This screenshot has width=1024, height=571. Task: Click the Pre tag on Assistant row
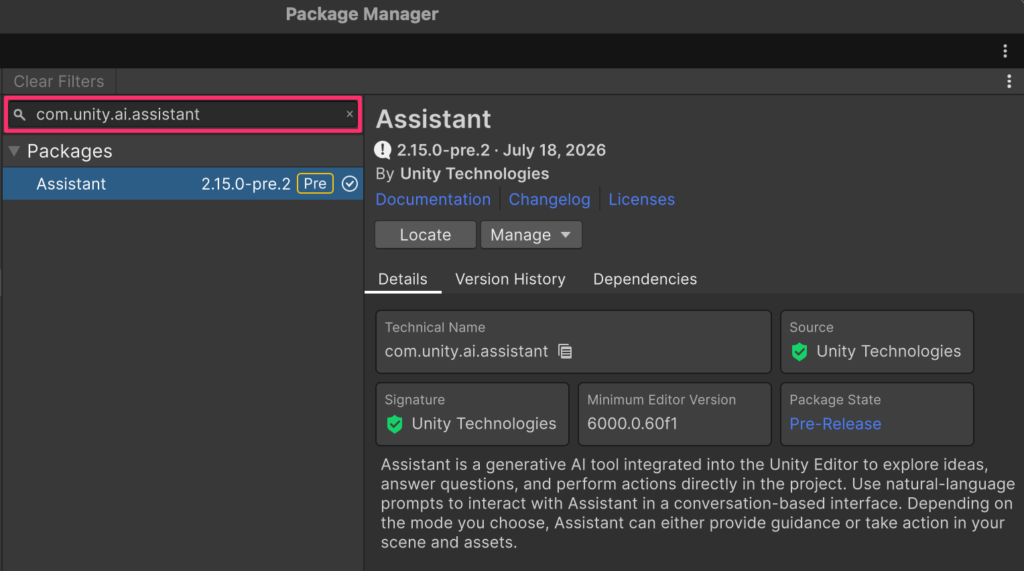coord(315,184)
